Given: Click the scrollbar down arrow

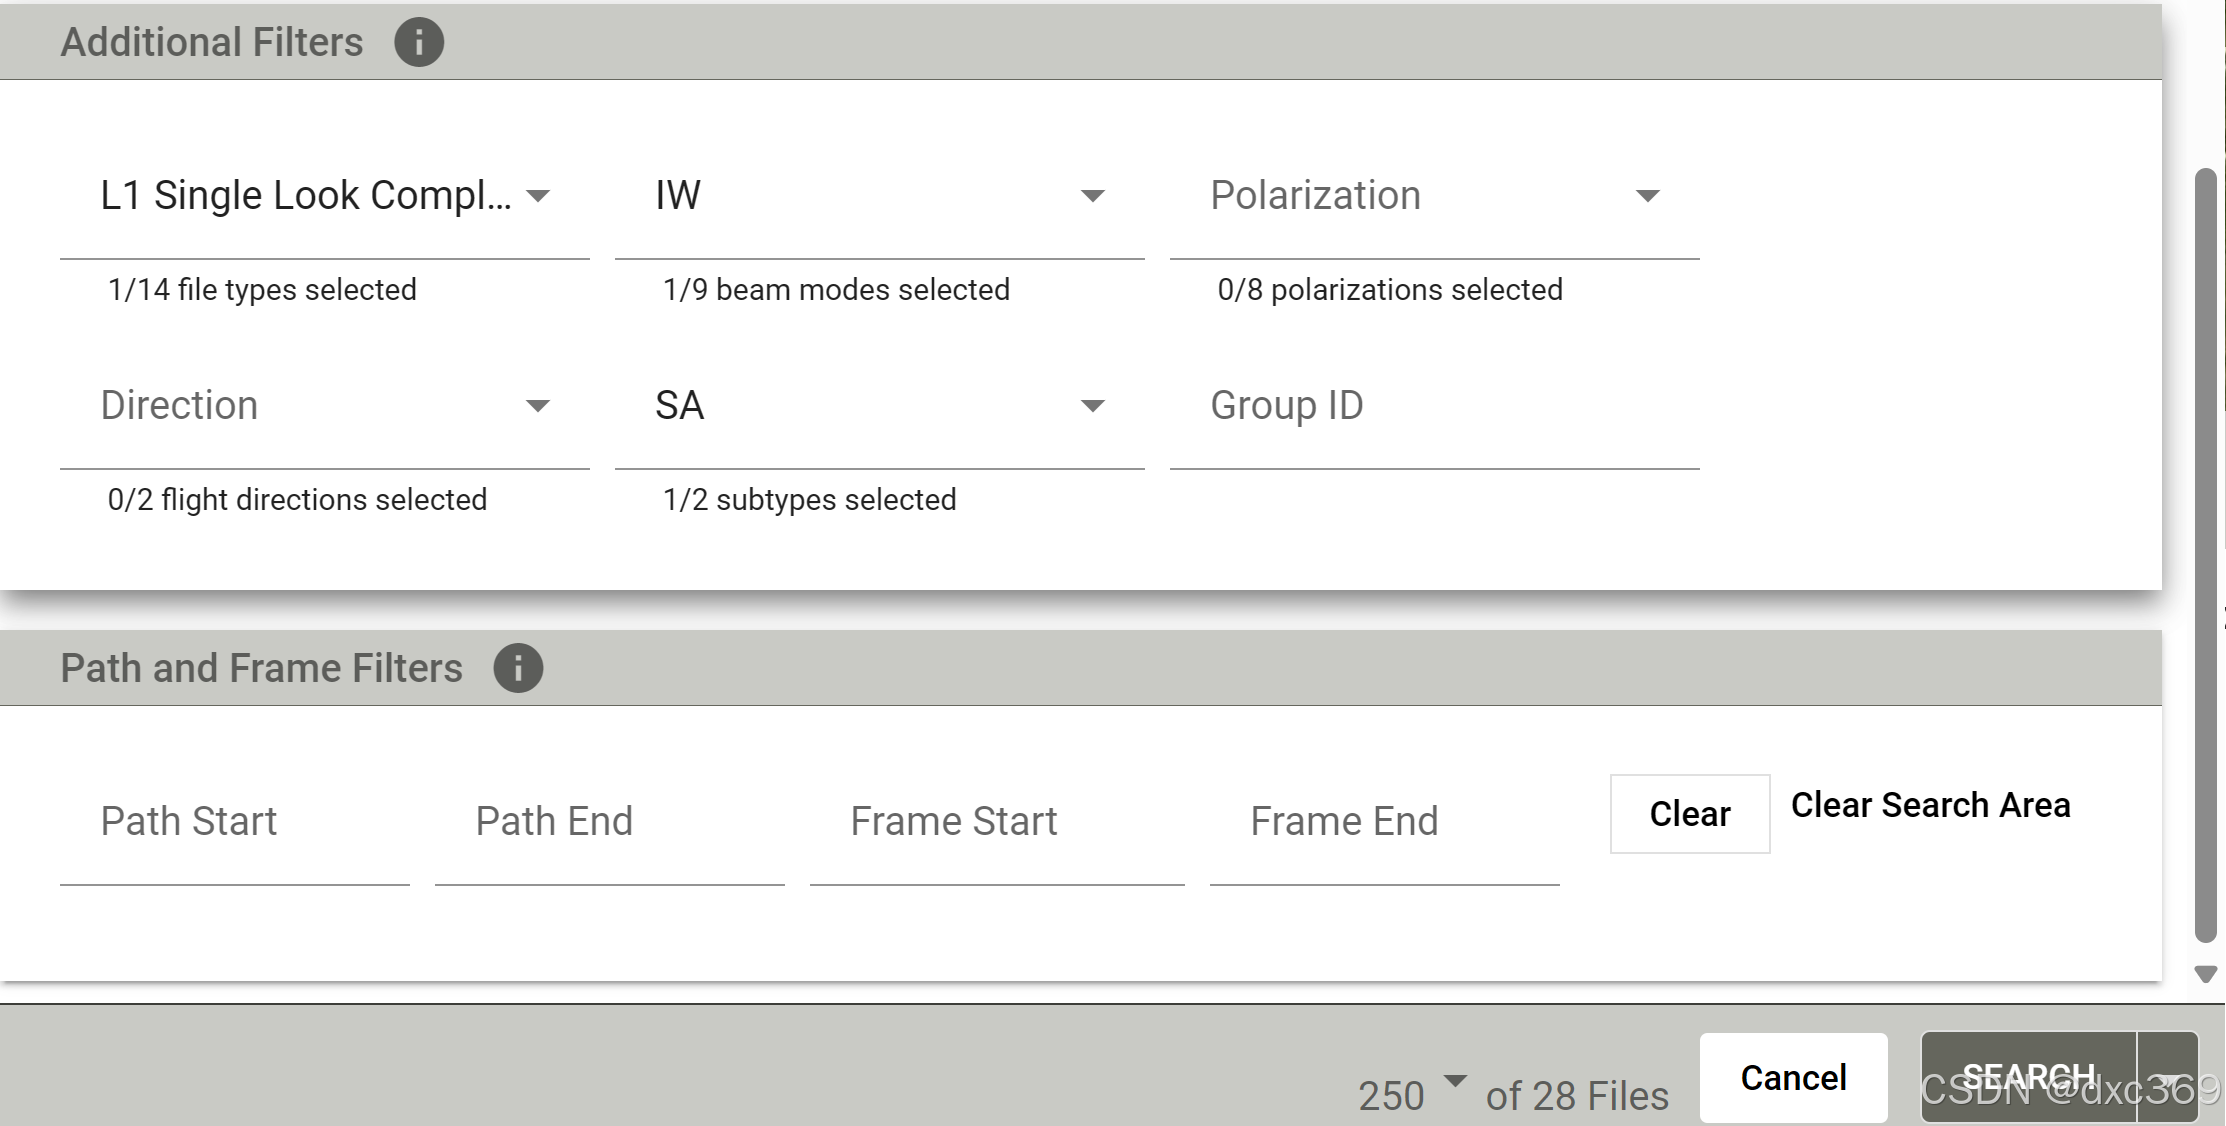Looking at the screenshot, I should (2206, 972).
